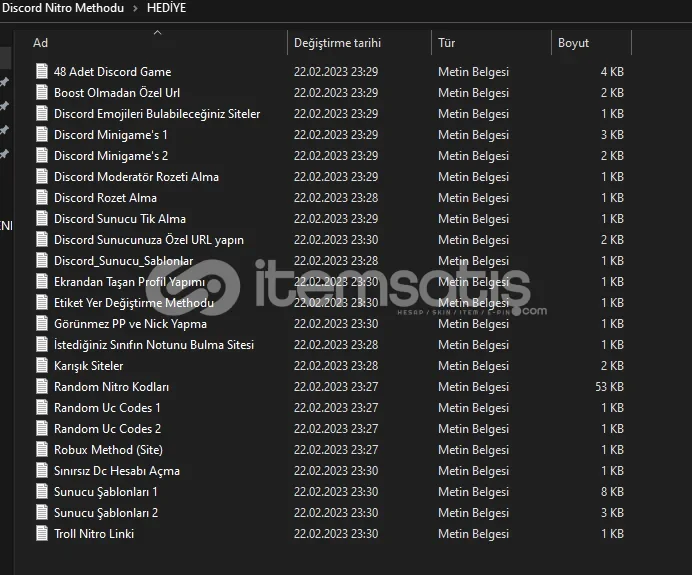Click the file icon of Görünmez PP ve Nick Yapma
The height and width of the screenshot is (575, 692).
pos(42,323)
